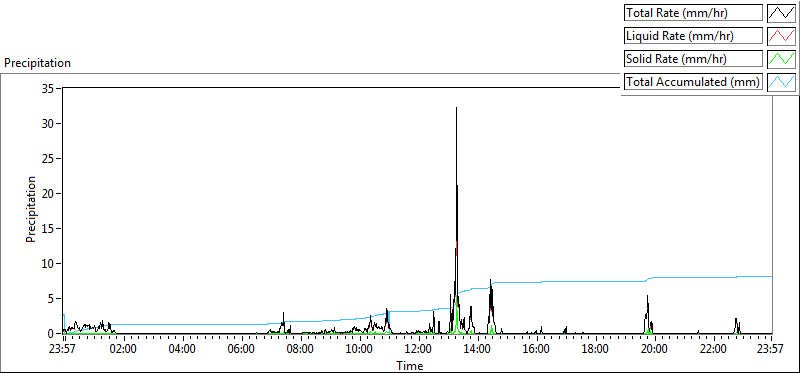Viewport: 800px width, 373px height.
Task: Click the 16:00 time axis label
Action: click(x=537, y=350)
